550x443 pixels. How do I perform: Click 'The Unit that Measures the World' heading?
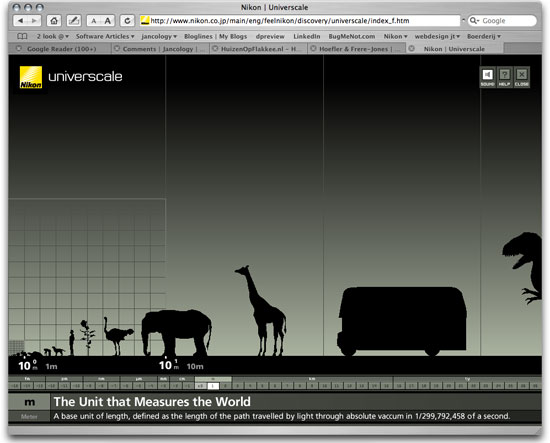point(152,402)
